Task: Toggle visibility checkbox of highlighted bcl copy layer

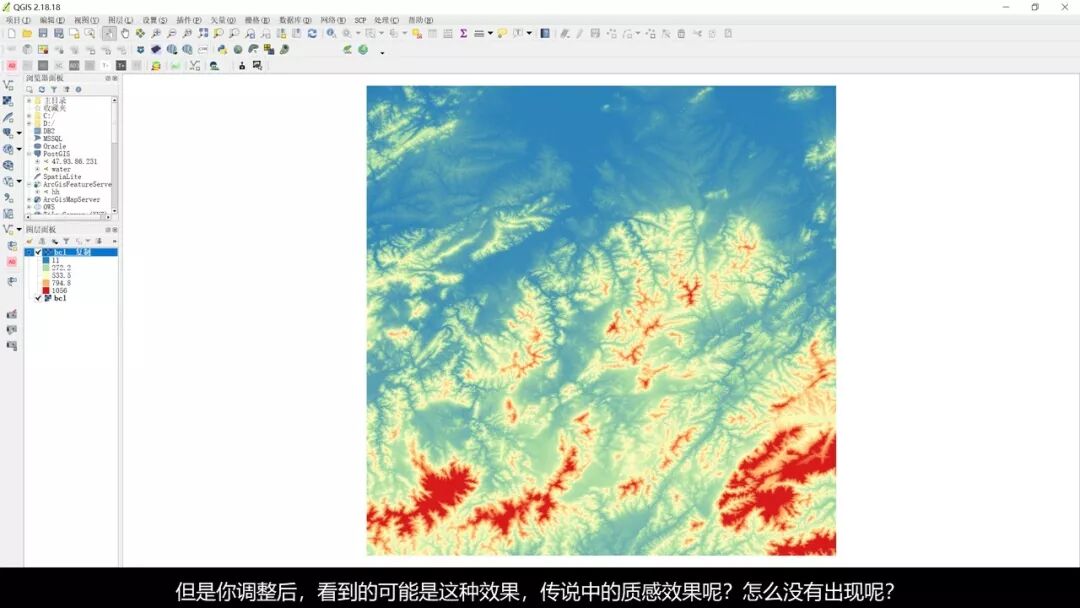Action: (x=39, y=252)
